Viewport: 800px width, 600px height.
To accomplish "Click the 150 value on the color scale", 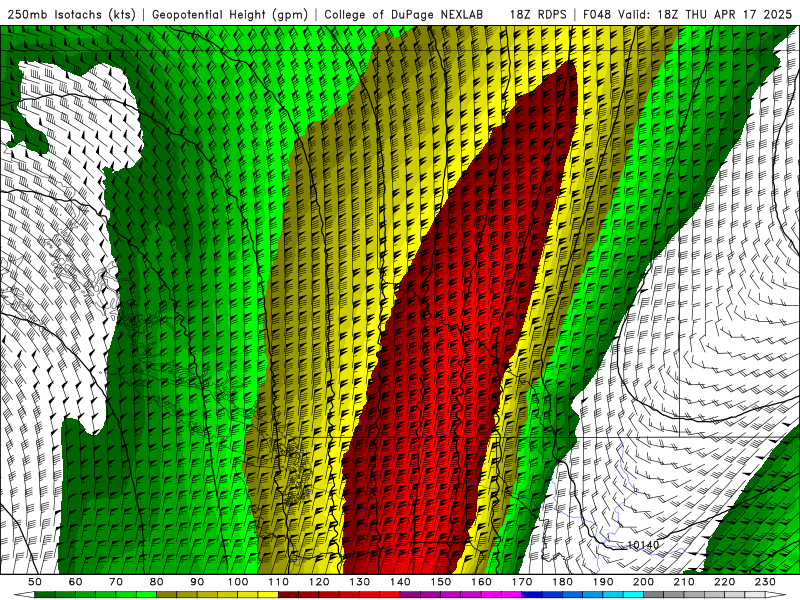I will tap(441, 582).
